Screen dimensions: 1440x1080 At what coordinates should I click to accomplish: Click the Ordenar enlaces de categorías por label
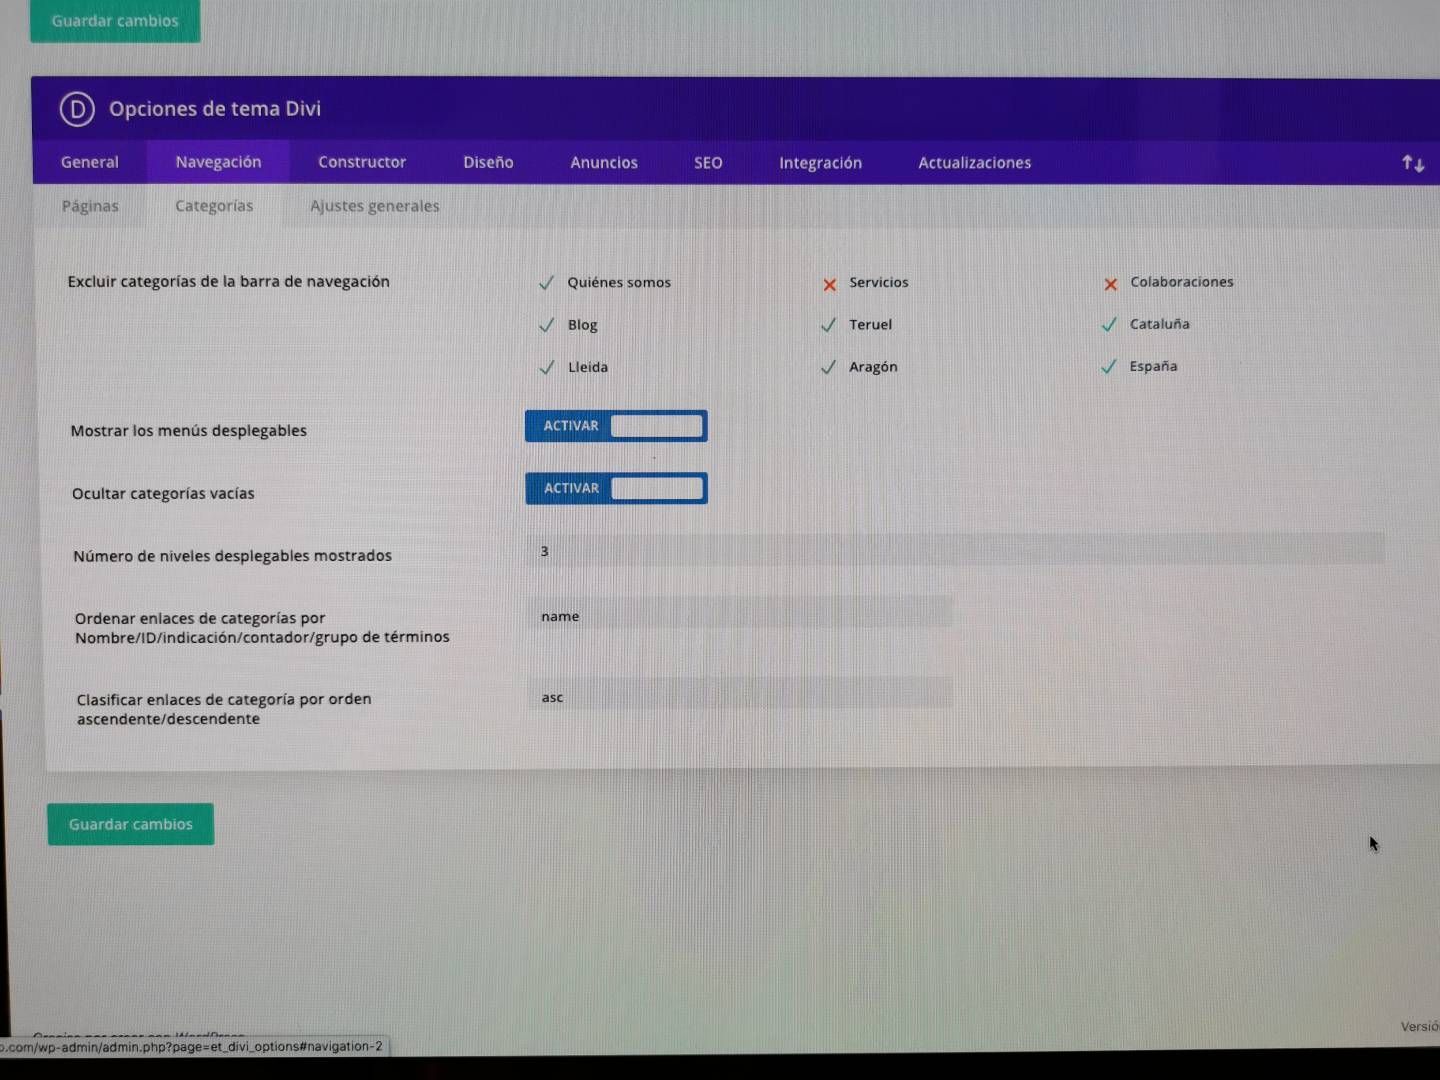tap(262, 627)
